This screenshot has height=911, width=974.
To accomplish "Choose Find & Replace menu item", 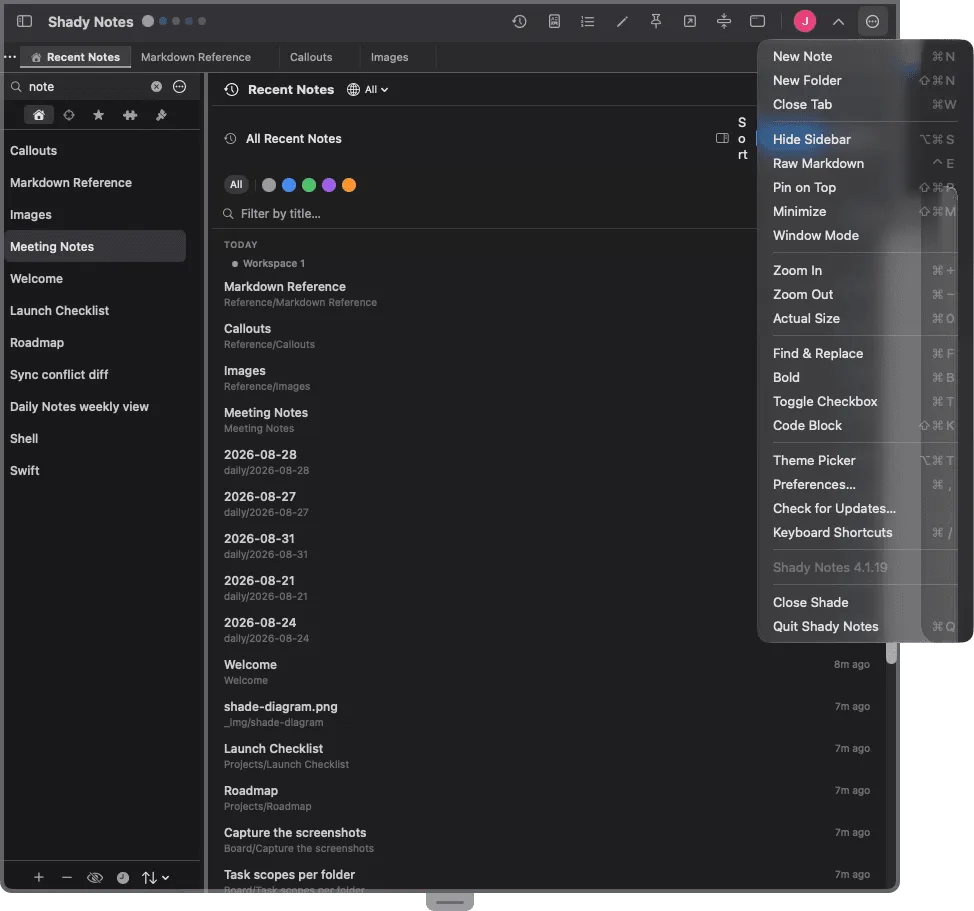I will [863, 353].
